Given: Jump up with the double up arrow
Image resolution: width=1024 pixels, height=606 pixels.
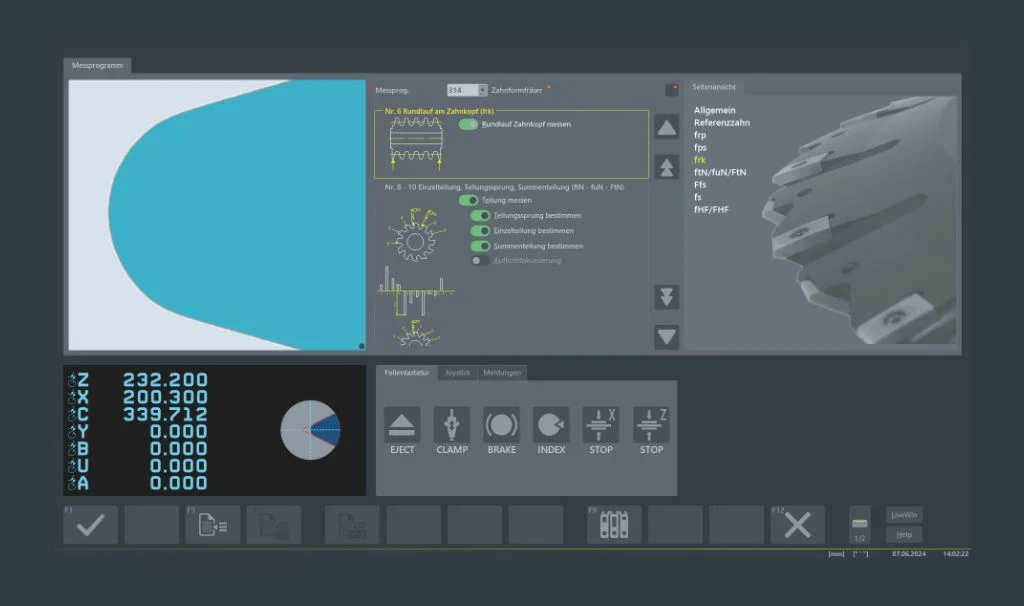Looking at the screenshot, I should (666, 167).
